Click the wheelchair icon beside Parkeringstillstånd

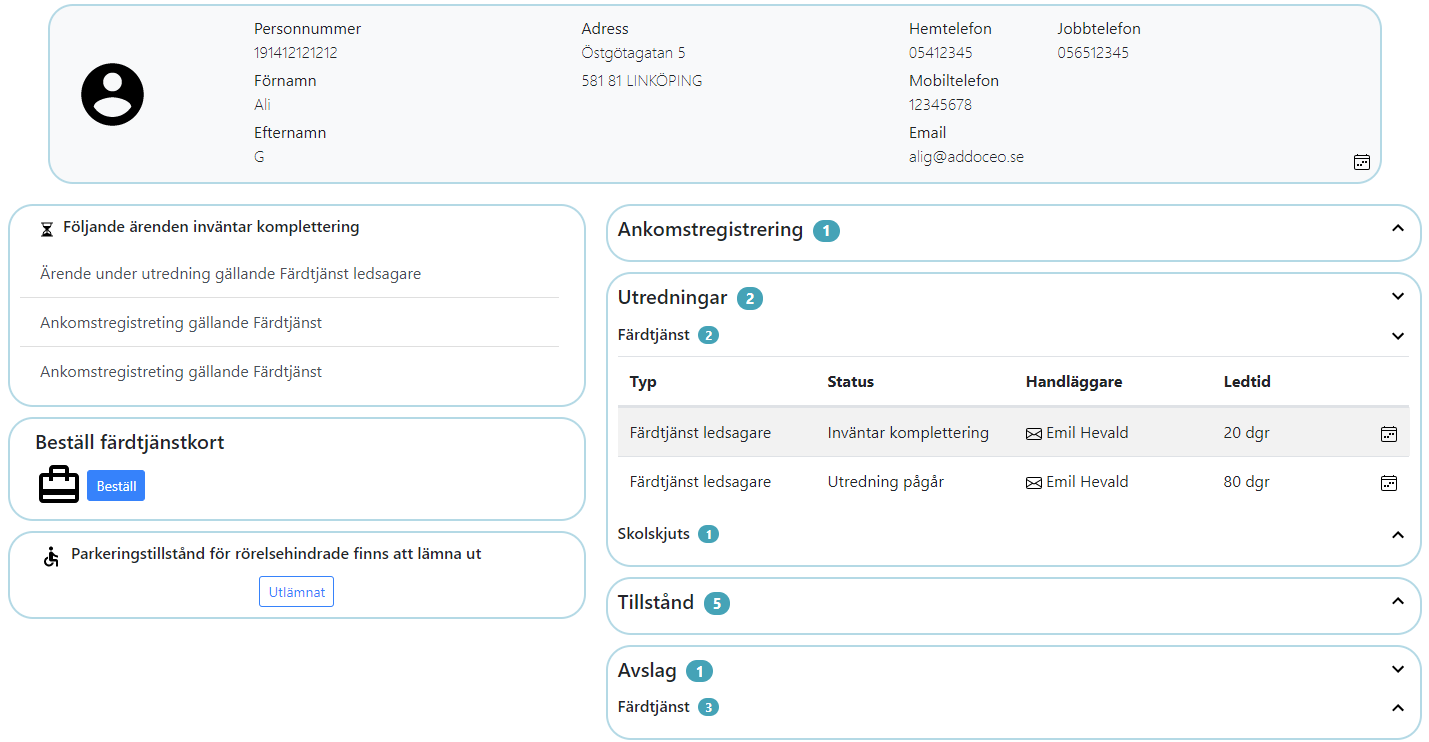click(x=52, y=556)
